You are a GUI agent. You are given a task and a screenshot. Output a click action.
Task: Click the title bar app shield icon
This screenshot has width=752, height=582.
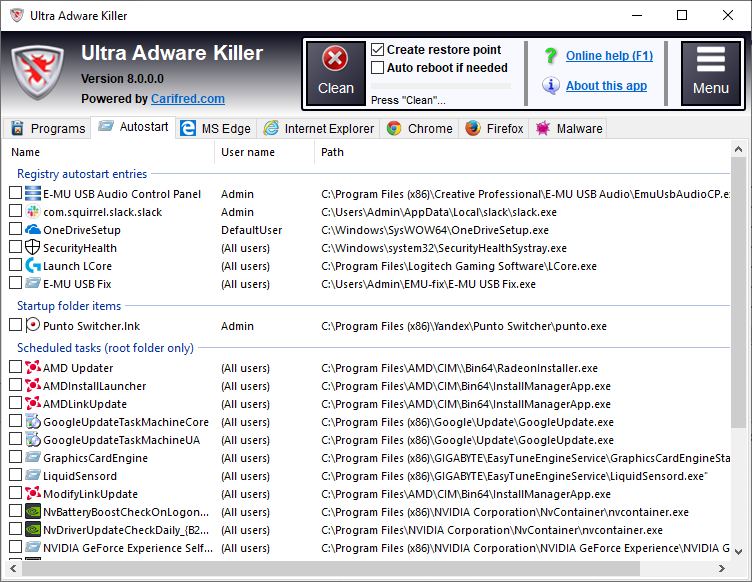click(16, 15)
